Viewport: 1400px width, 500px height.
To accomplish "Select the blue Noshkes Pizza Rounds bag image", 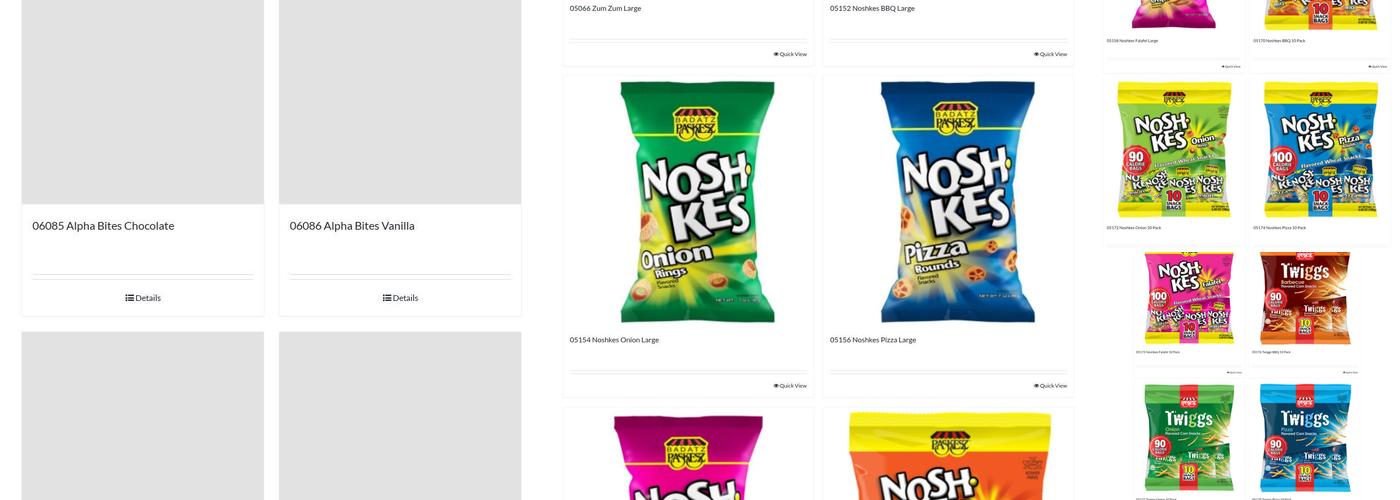I will point(948,202).
